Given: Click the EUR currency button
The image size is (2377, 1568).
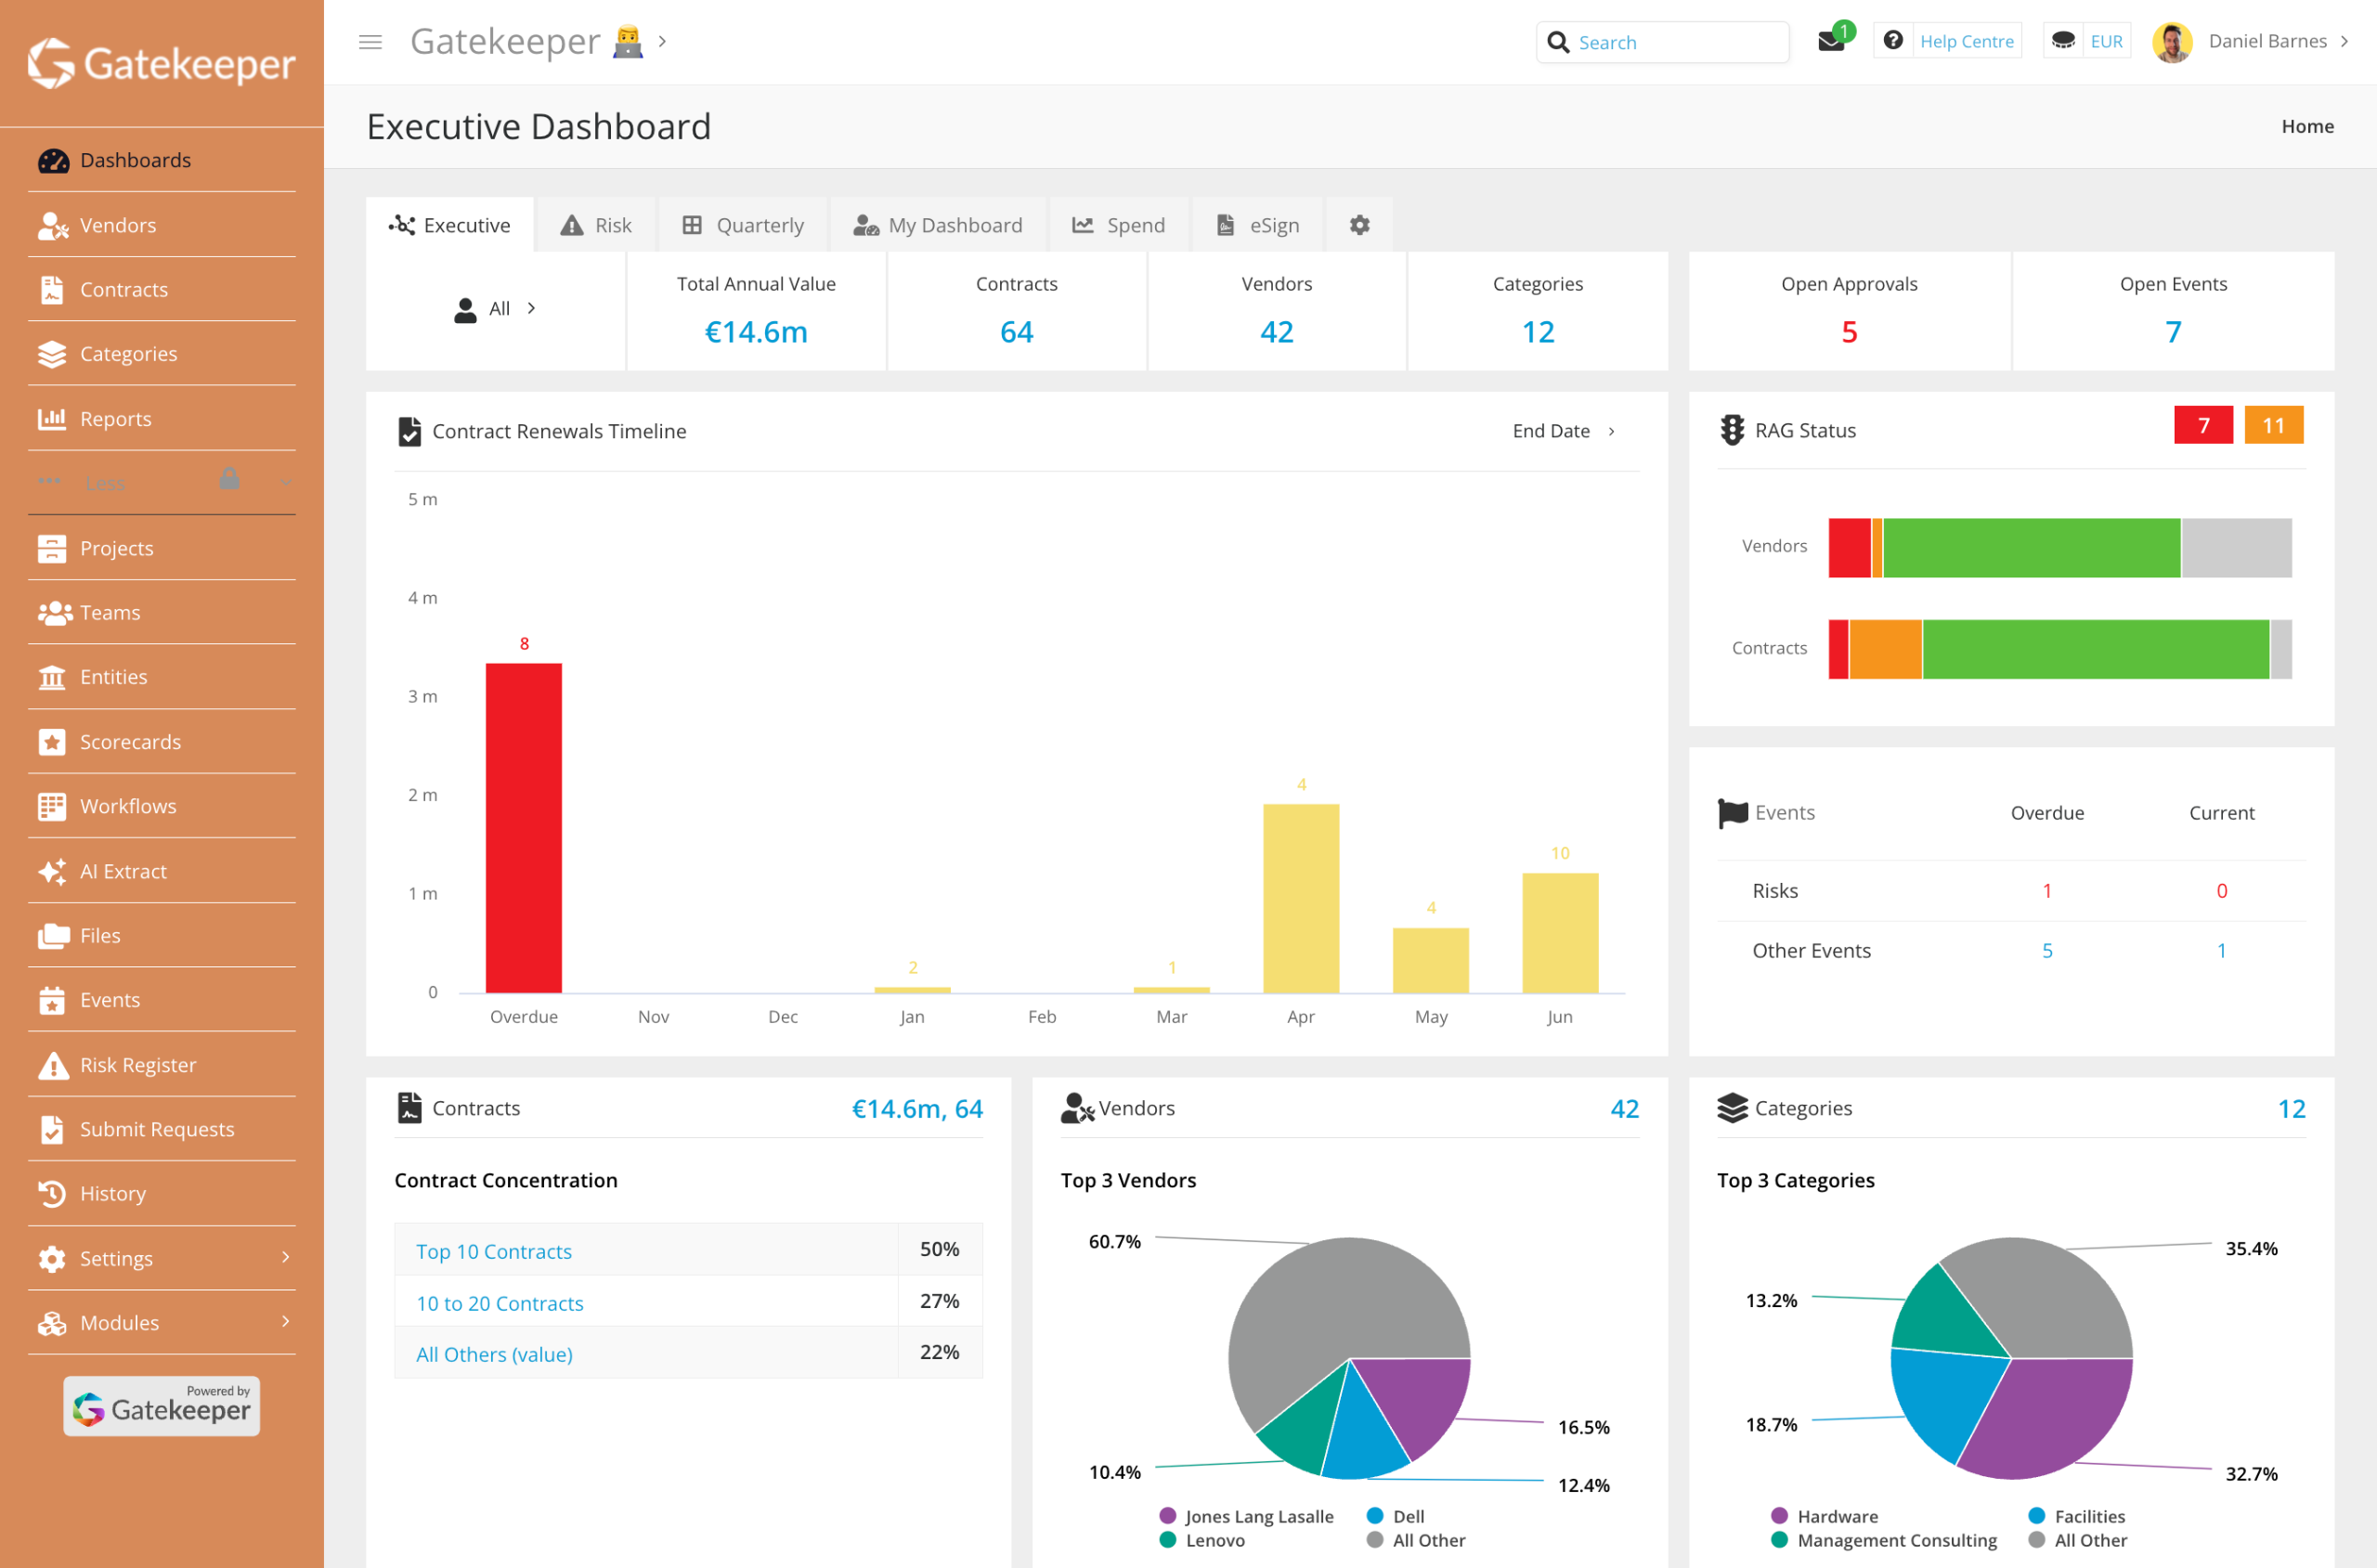Looking at the screenshot, I should (x=2105, y=41).
